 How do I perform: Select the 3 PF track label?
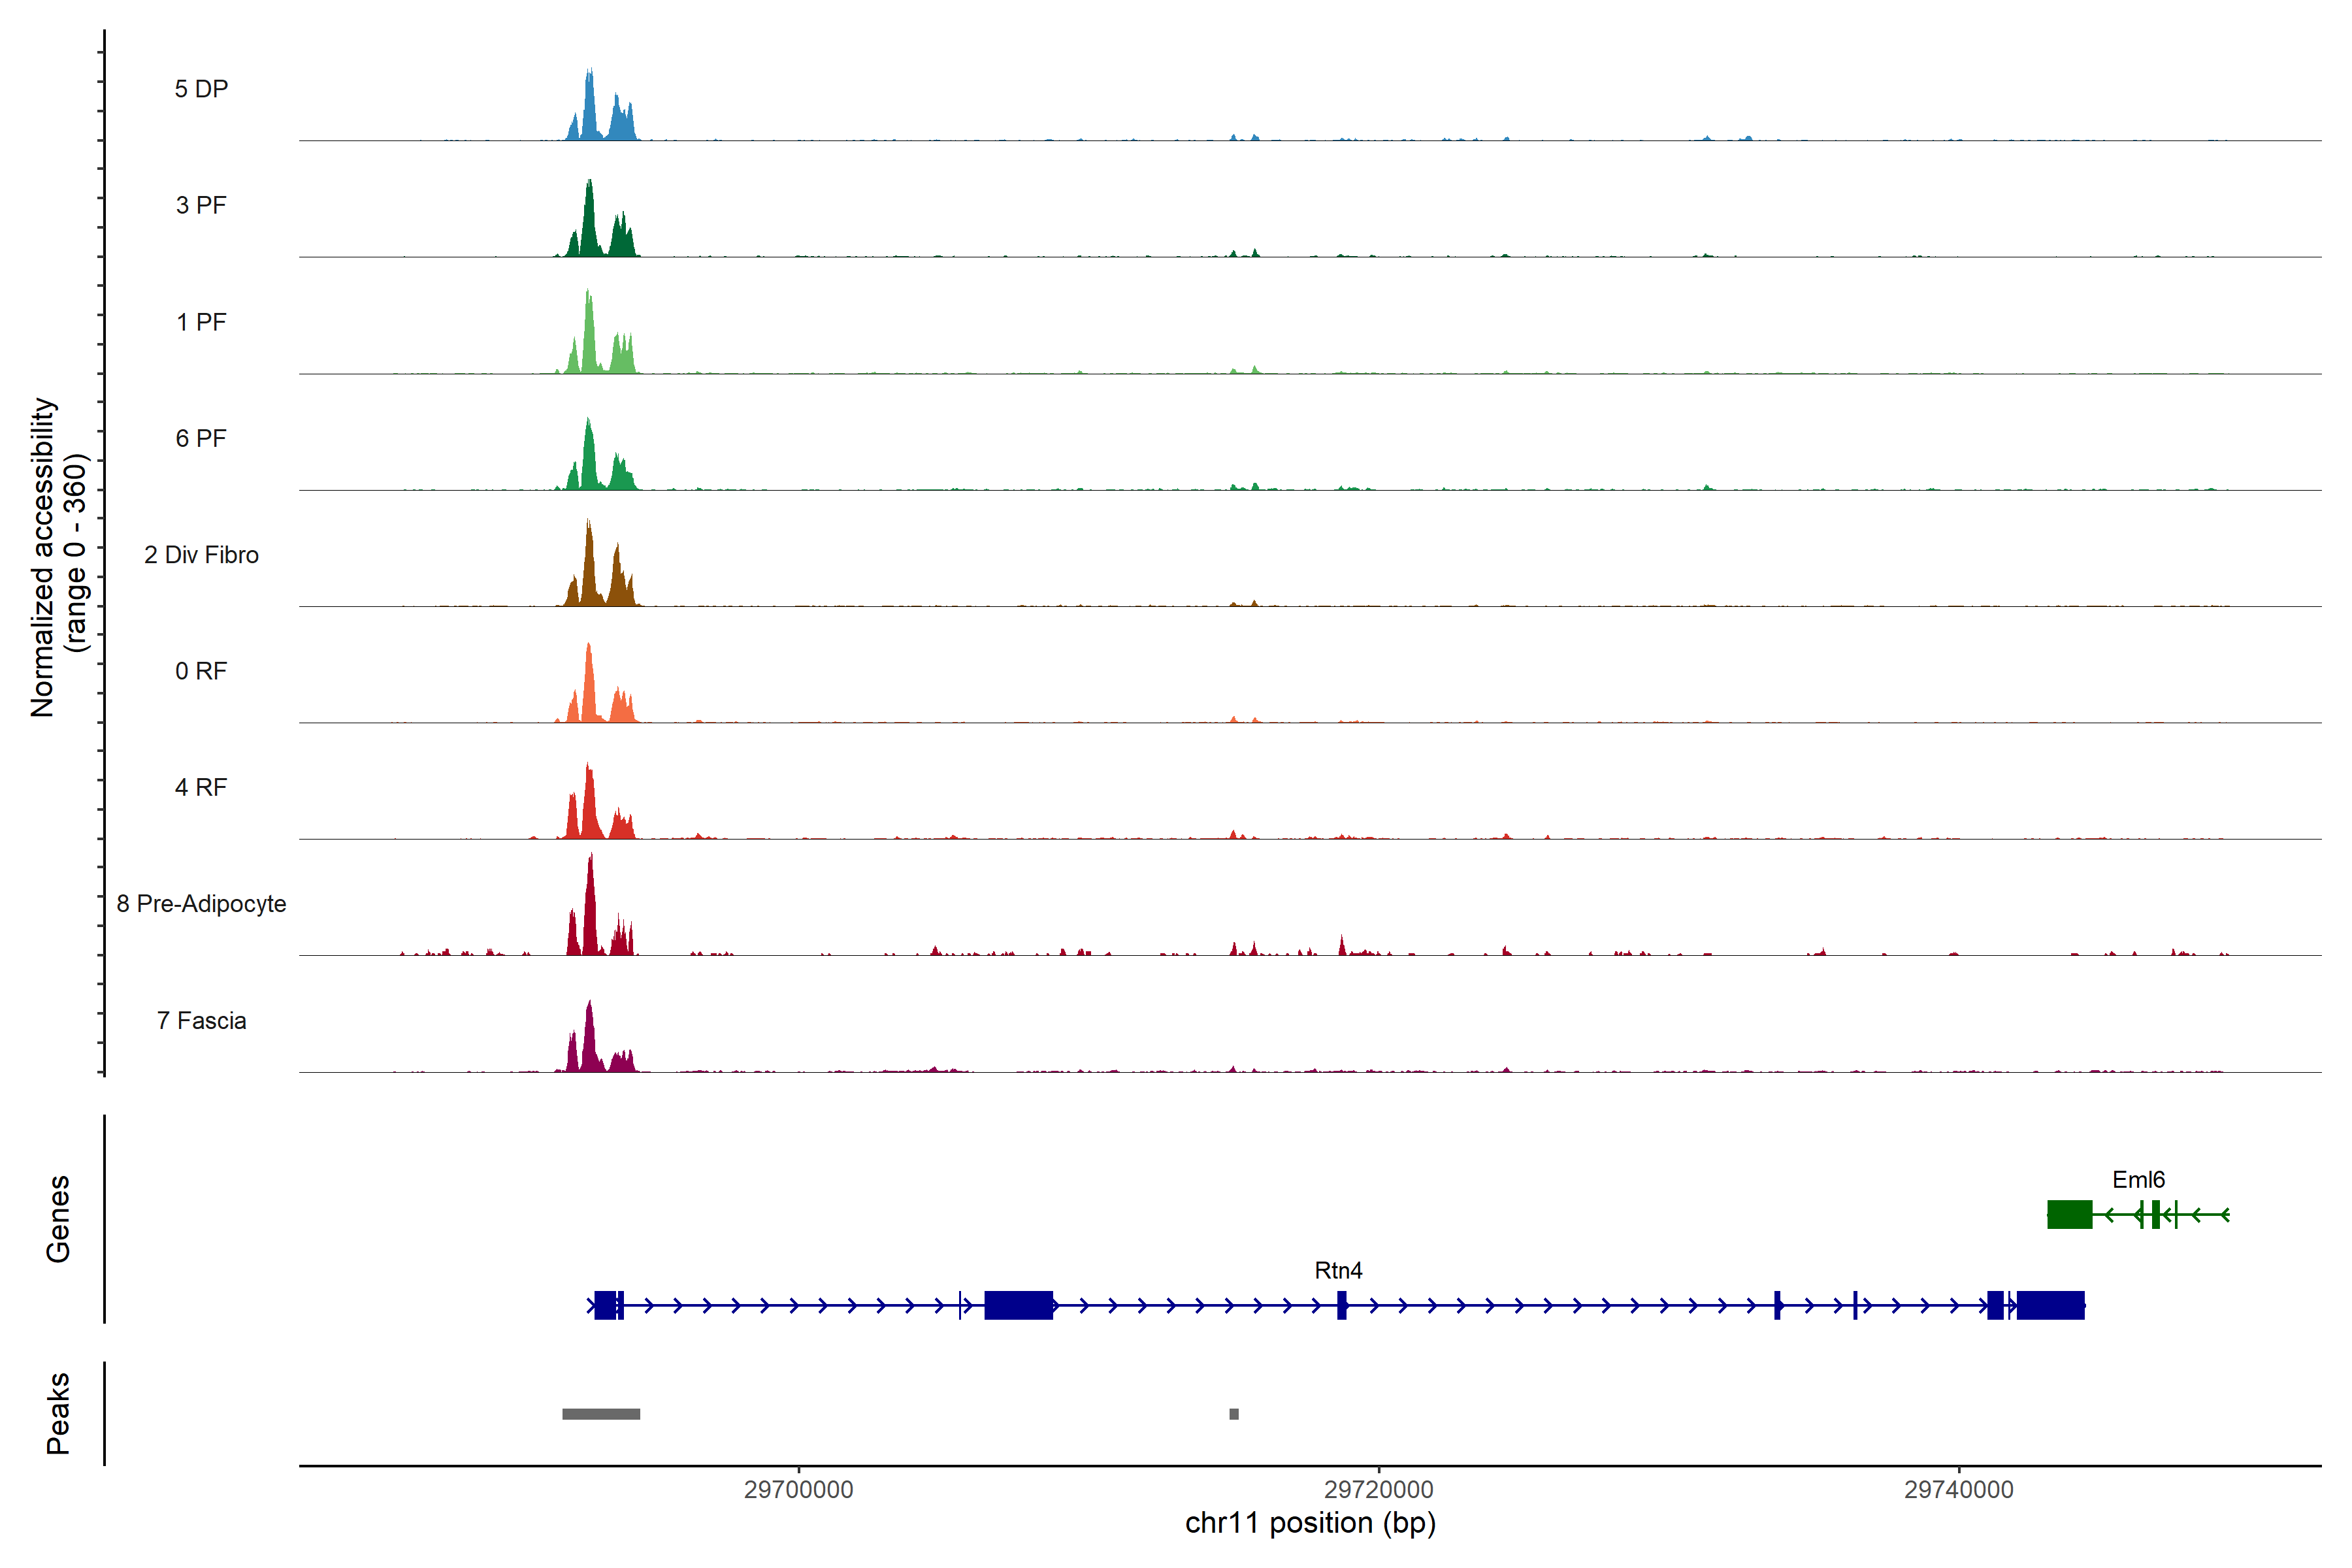click(x=201, y=205)
